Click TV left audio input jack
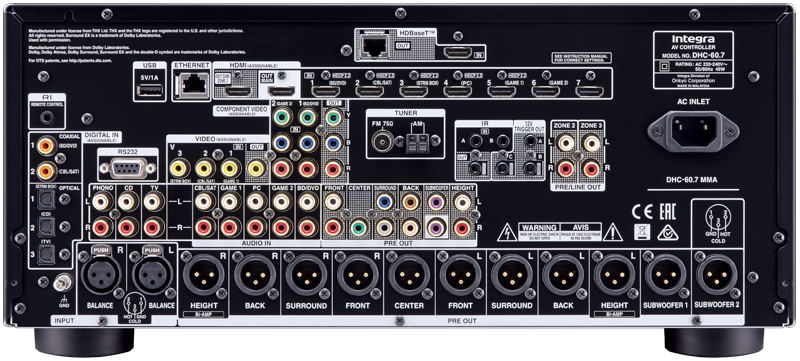Screen dimensions: 800x361 (x=154, y=202)
